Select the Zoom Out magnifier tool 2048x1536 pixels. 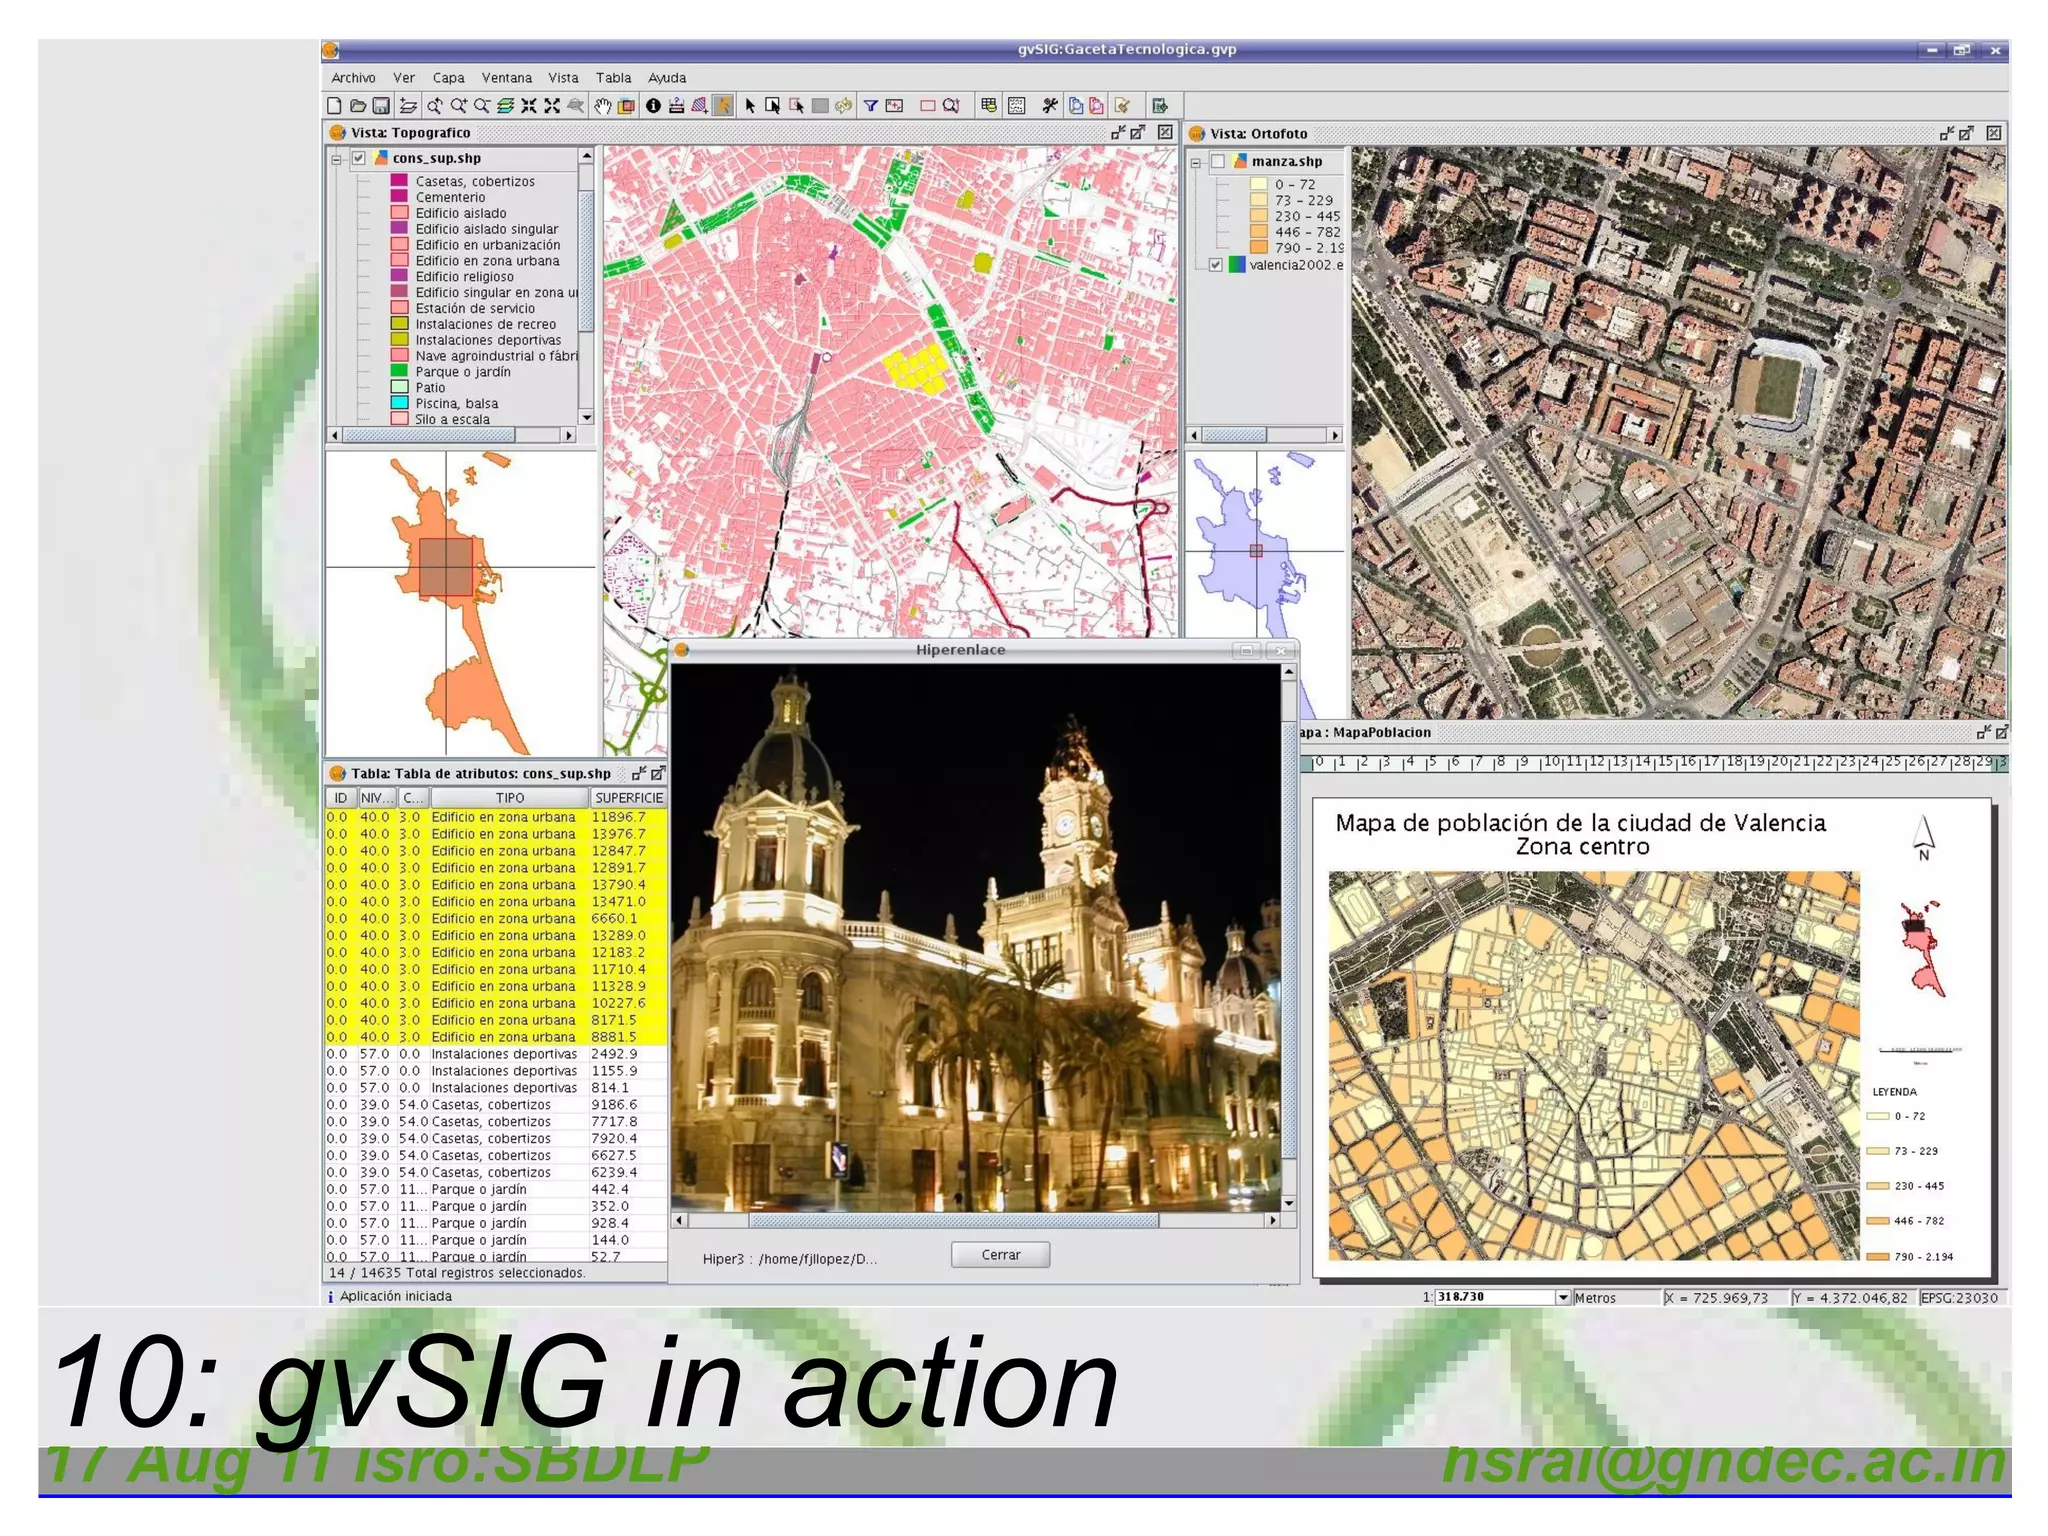482,106
